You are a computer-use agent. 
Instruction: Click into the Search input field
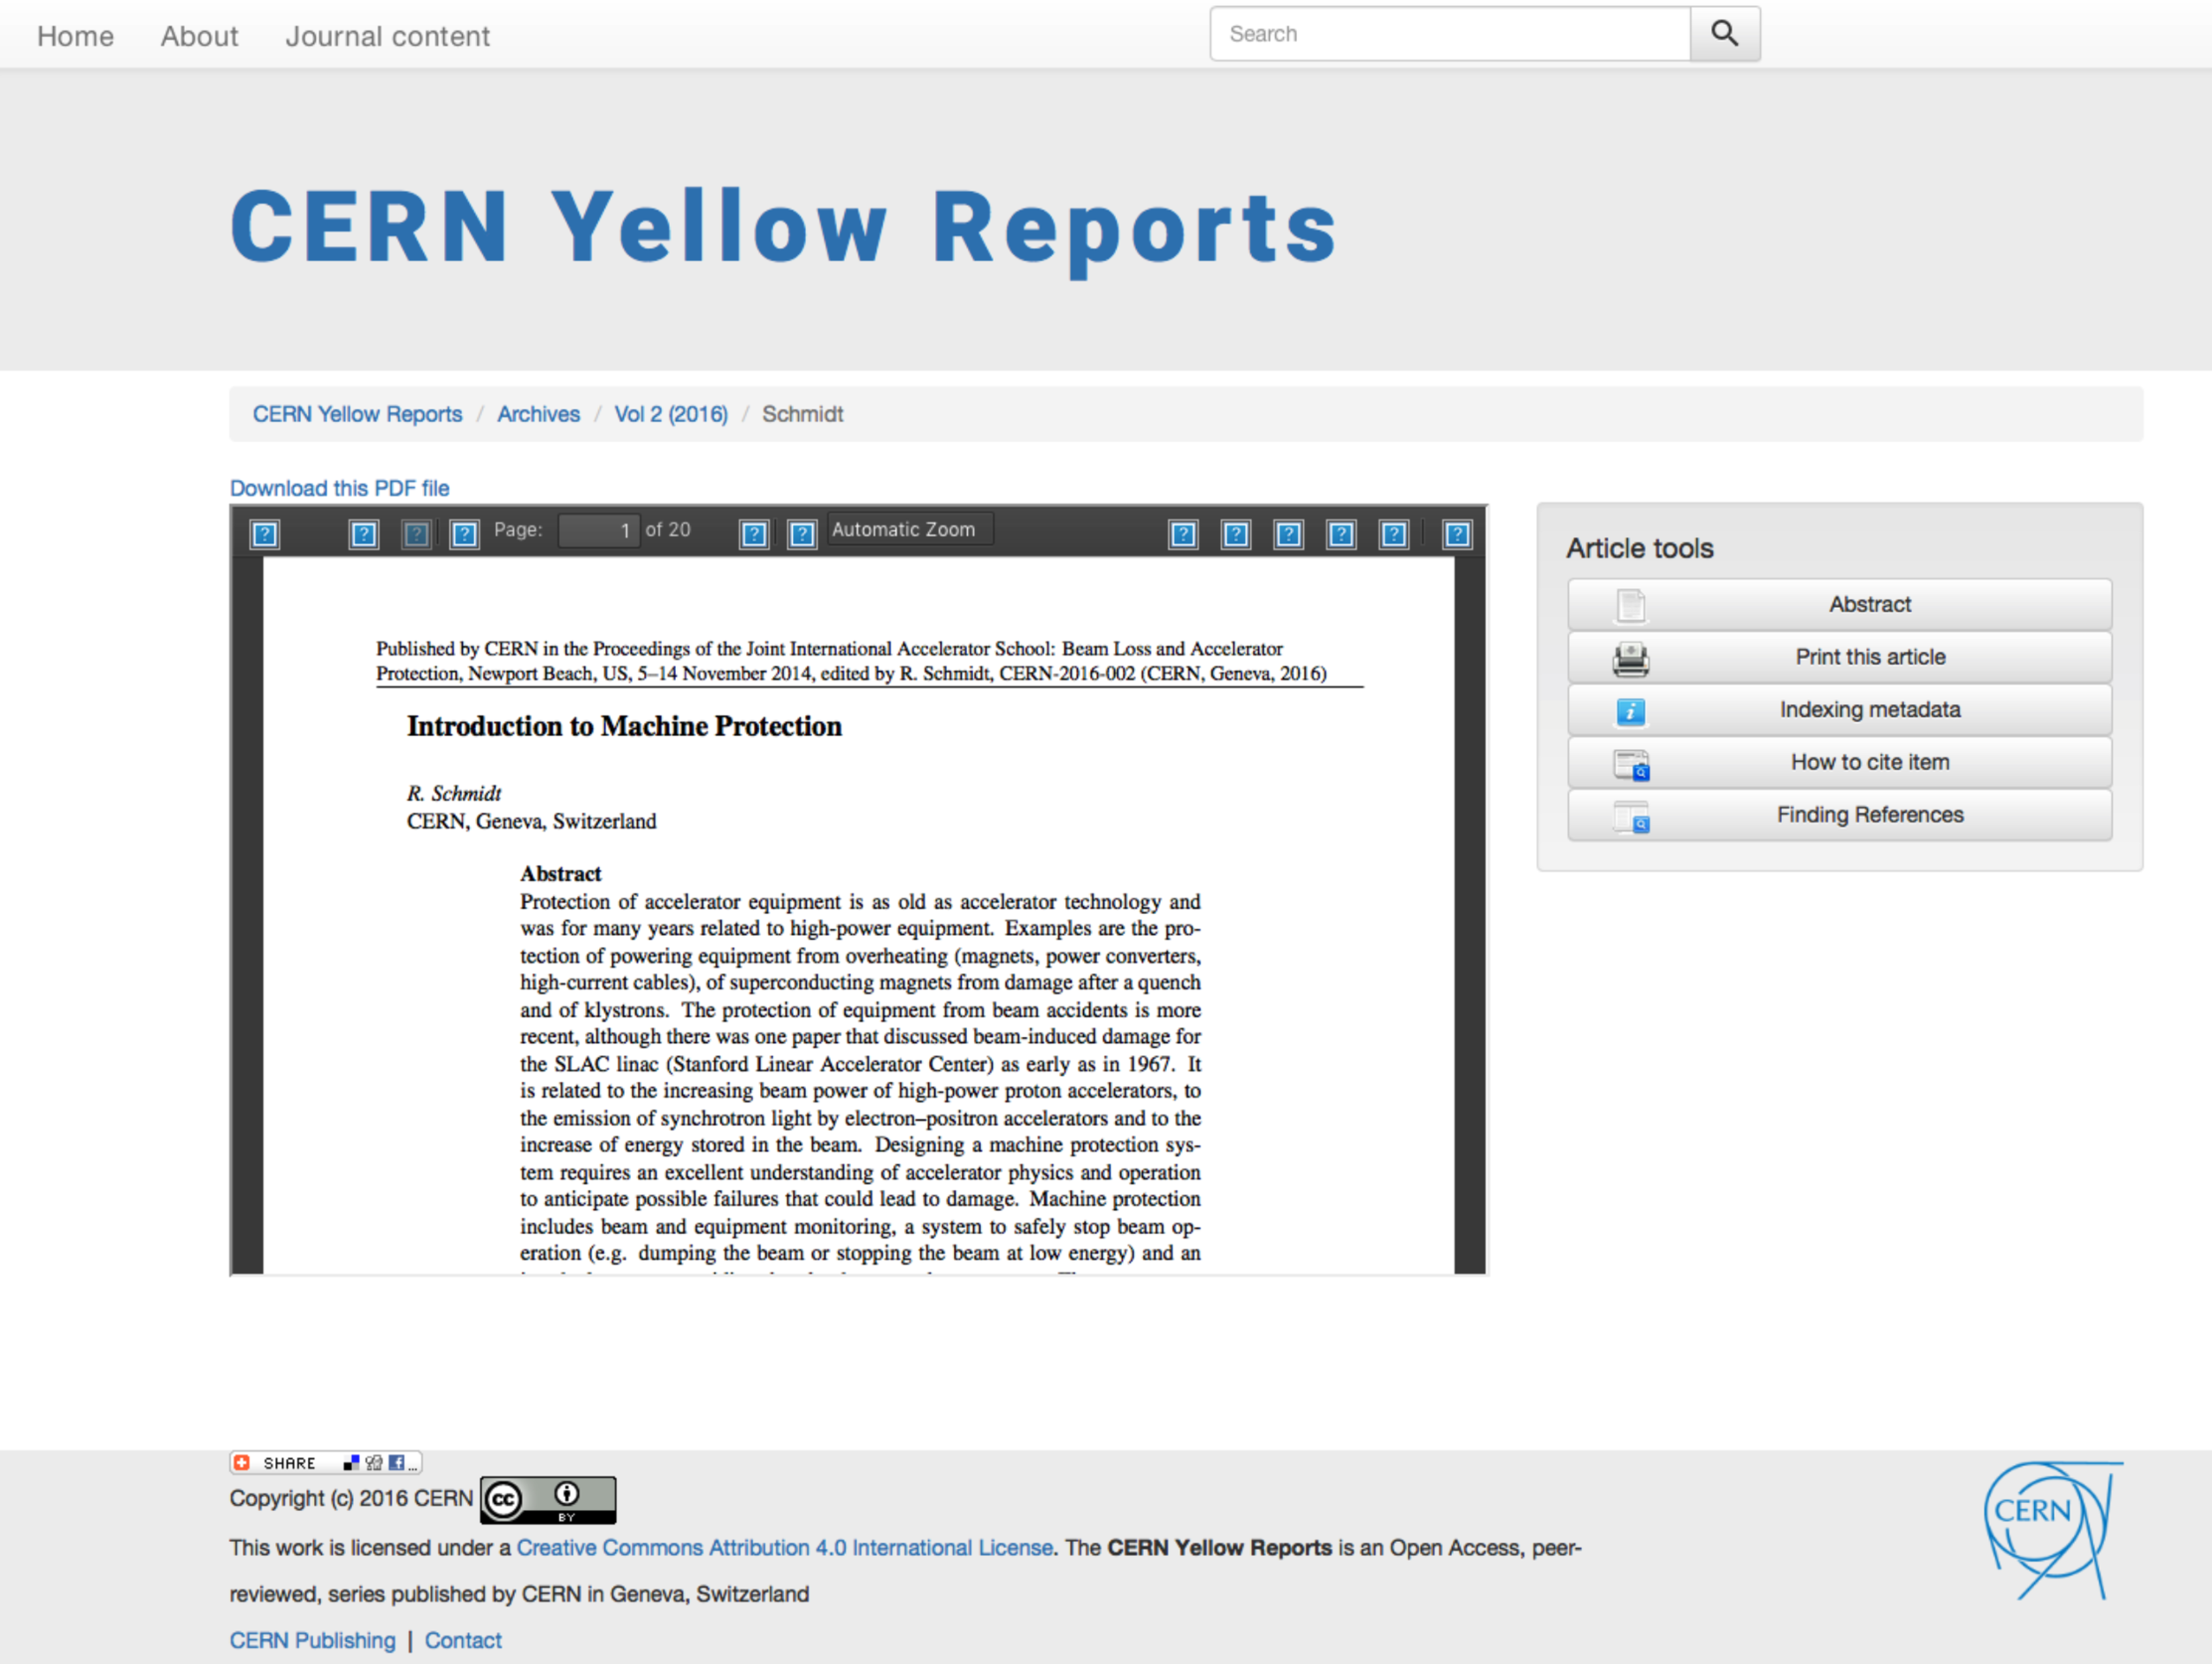pyautogui.click(x=1450, y=34)
